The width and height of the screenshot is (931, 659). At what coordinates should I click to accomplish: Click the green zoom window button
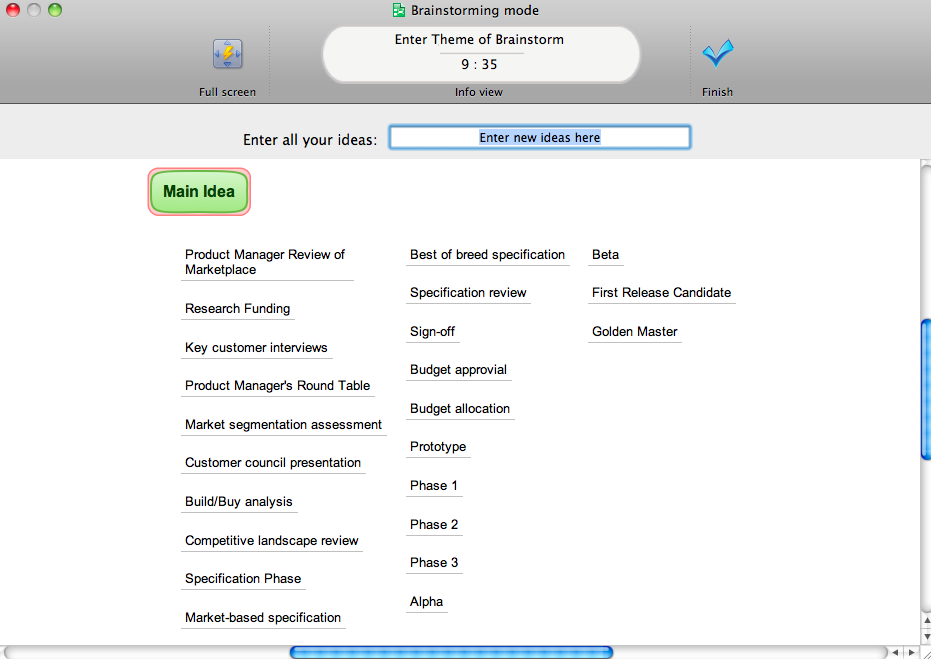[x=55, y=9]
